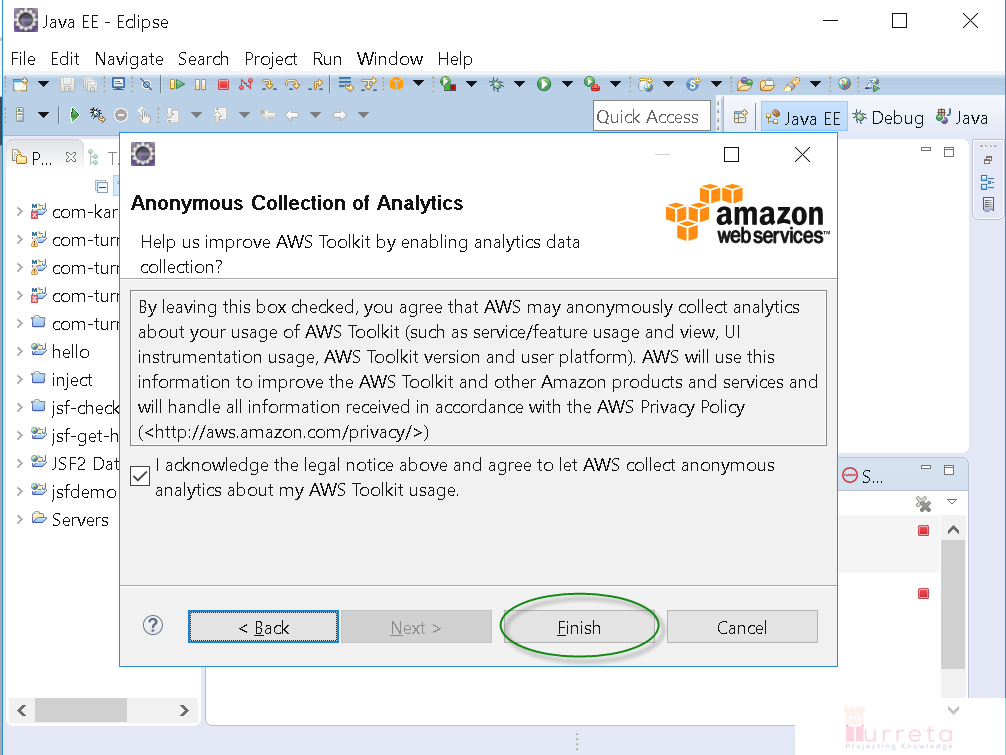This screenshot has width=1006, height=755.
Task: Click right arrow of Project Explorer scrollbar
Action: 184,710
